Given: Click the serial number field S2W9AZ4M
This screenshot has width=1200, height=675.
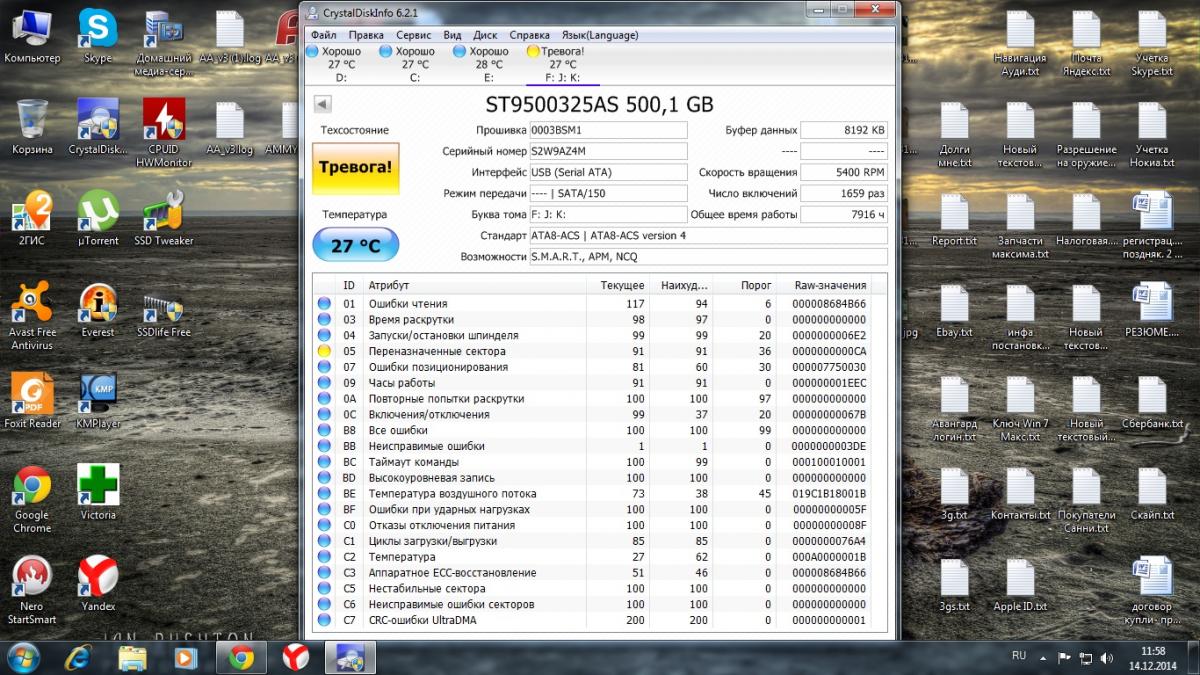Looking at the screenshot, I should [x=608, y=151].
